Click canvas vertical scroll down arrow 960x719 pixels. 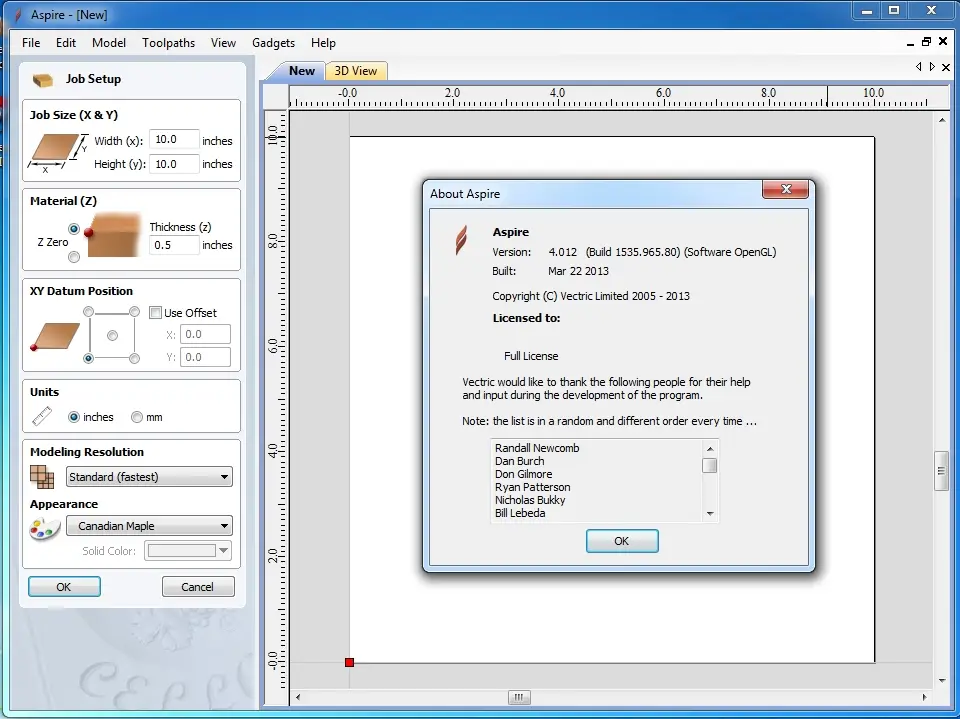coord(942,680)
